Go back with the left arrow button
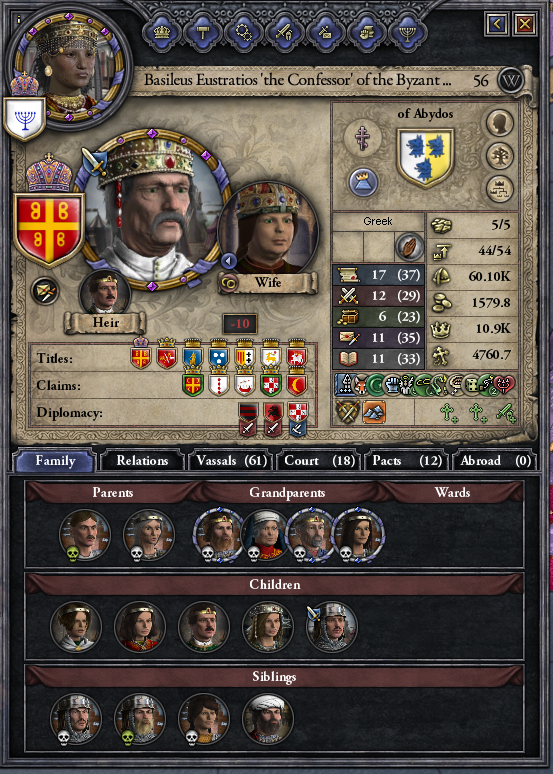 click(497, 24)
